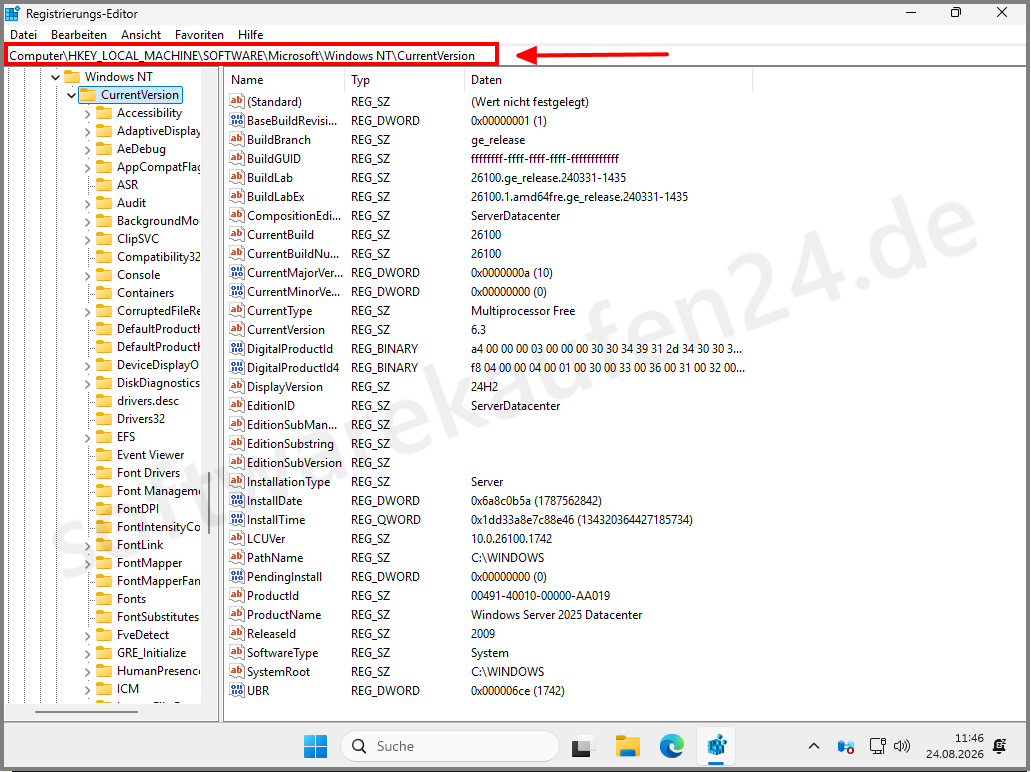
Task: Launch Microsoft Edge from the taskbar
Action: (x=671, y=746)
